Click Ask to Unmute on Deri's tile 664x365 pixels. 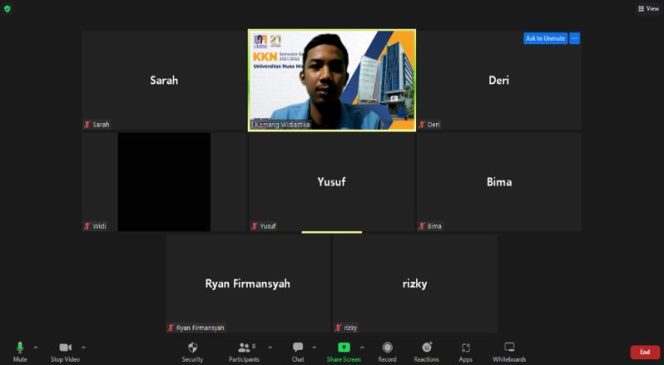[x=545, y=39]
